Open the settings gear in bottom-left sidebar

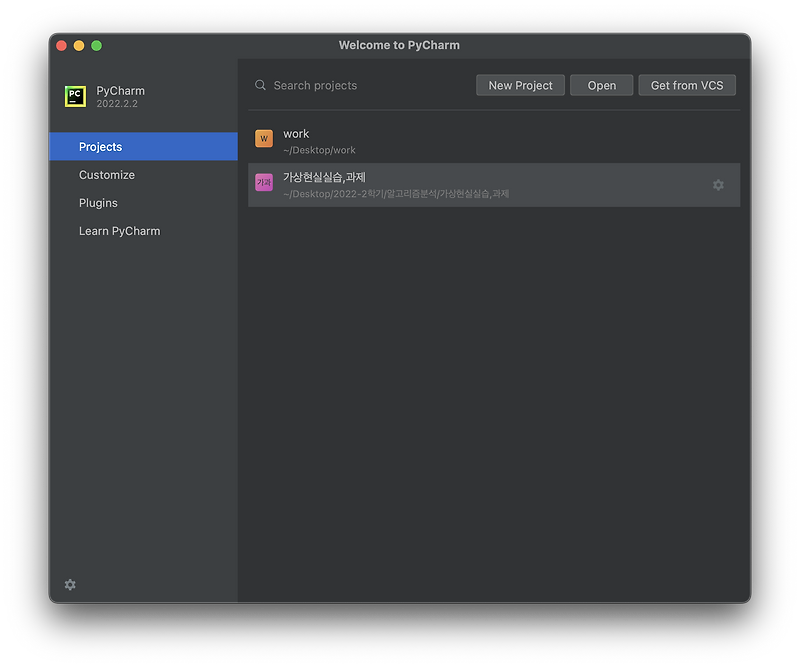[x=70, y=584]
